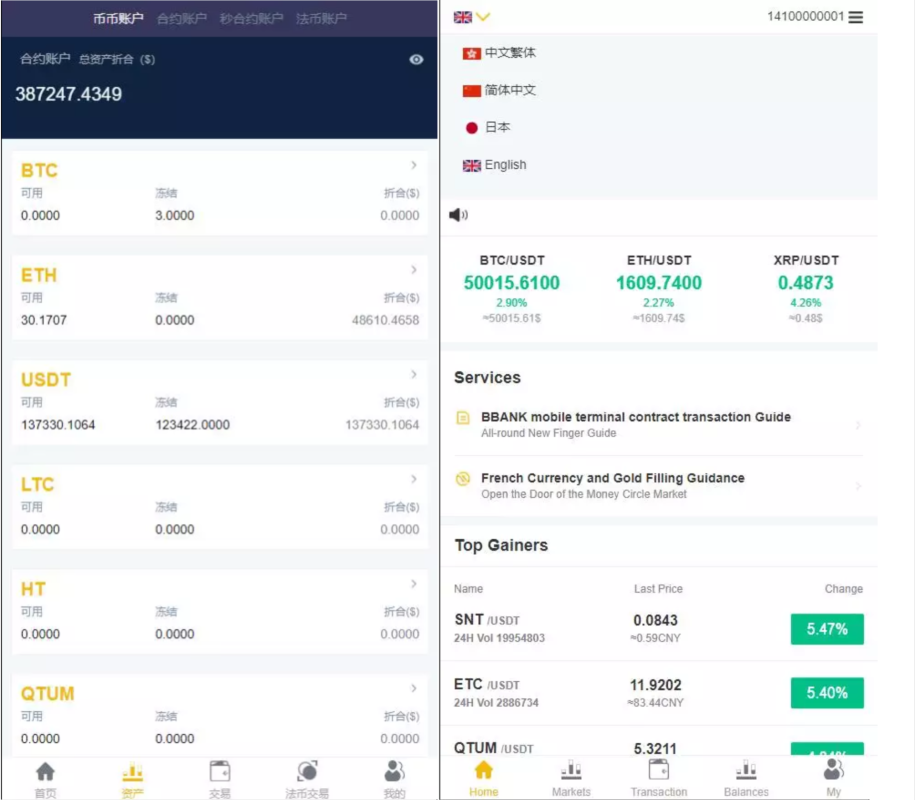Click the speaker announcement icon
The height and width of the screenshot is (800, 915).
458,215
